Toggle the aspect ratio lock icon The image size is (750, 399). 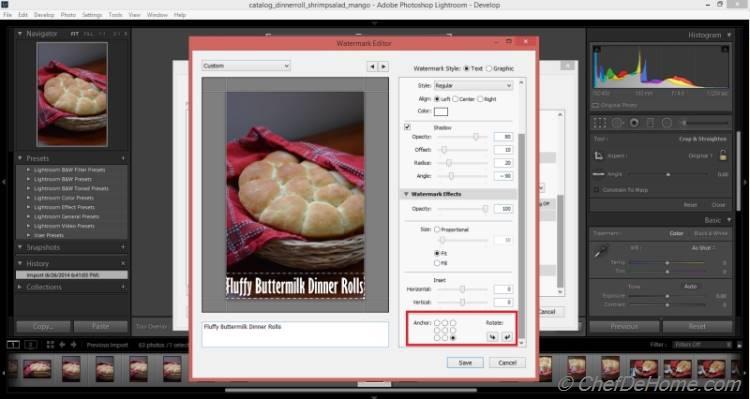(723, 155)
